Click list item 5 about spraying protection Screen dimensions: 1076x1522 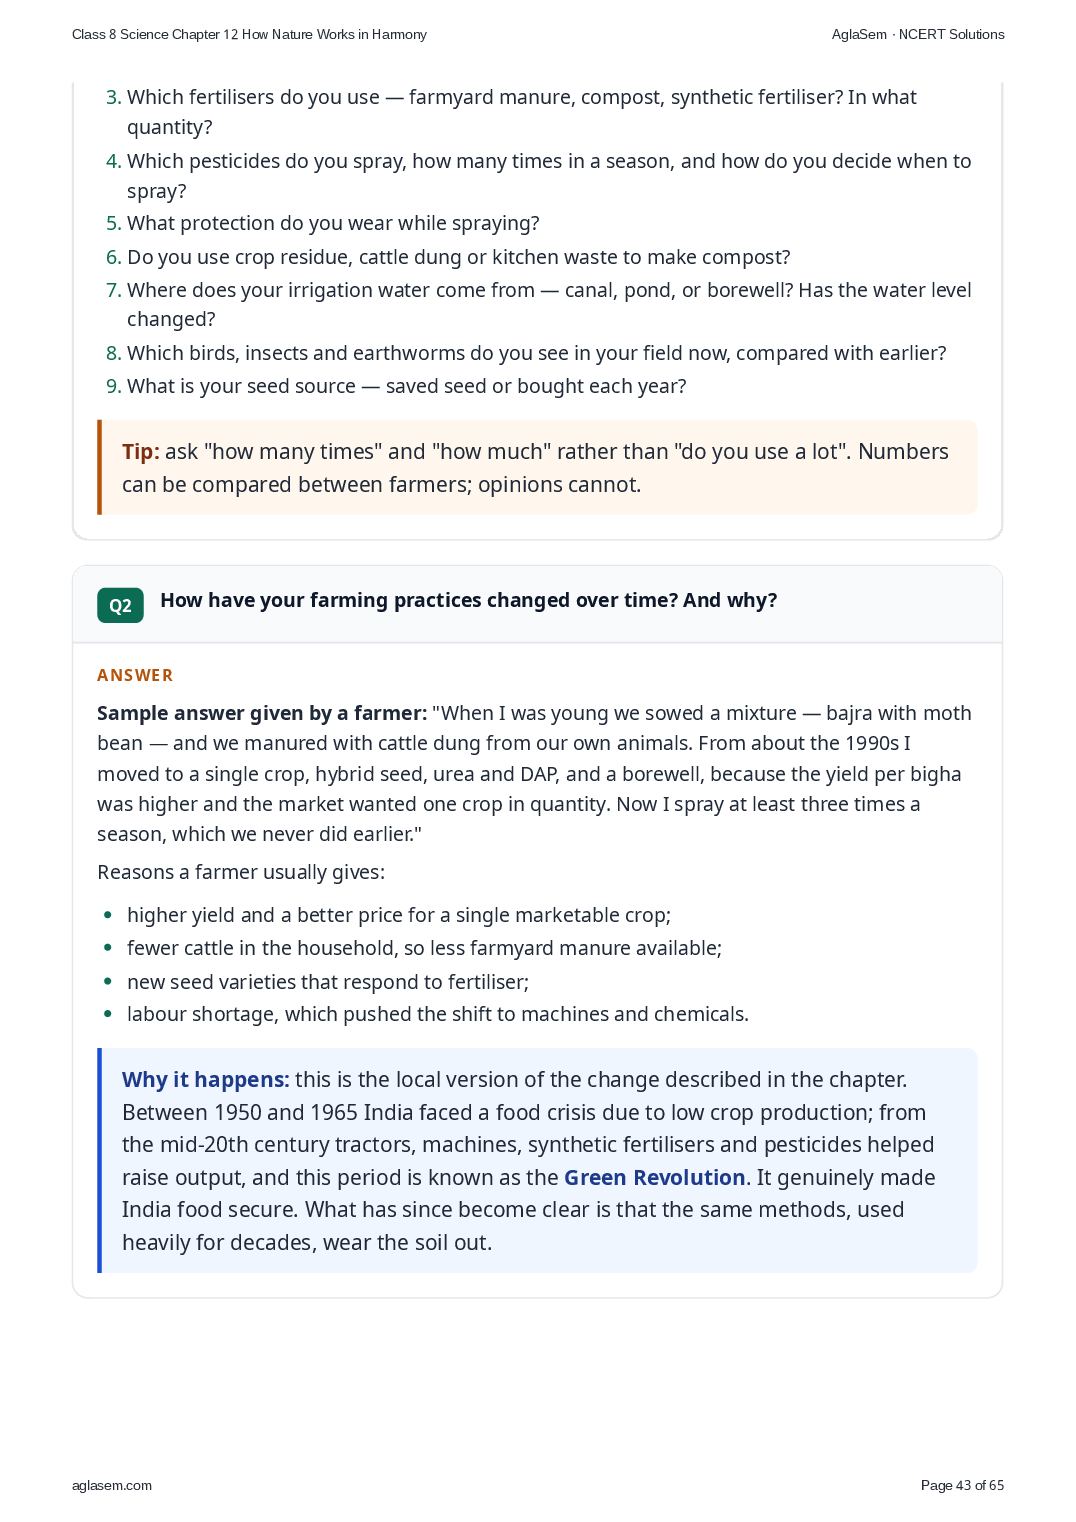pyautogui.click(x=323, y=223)
